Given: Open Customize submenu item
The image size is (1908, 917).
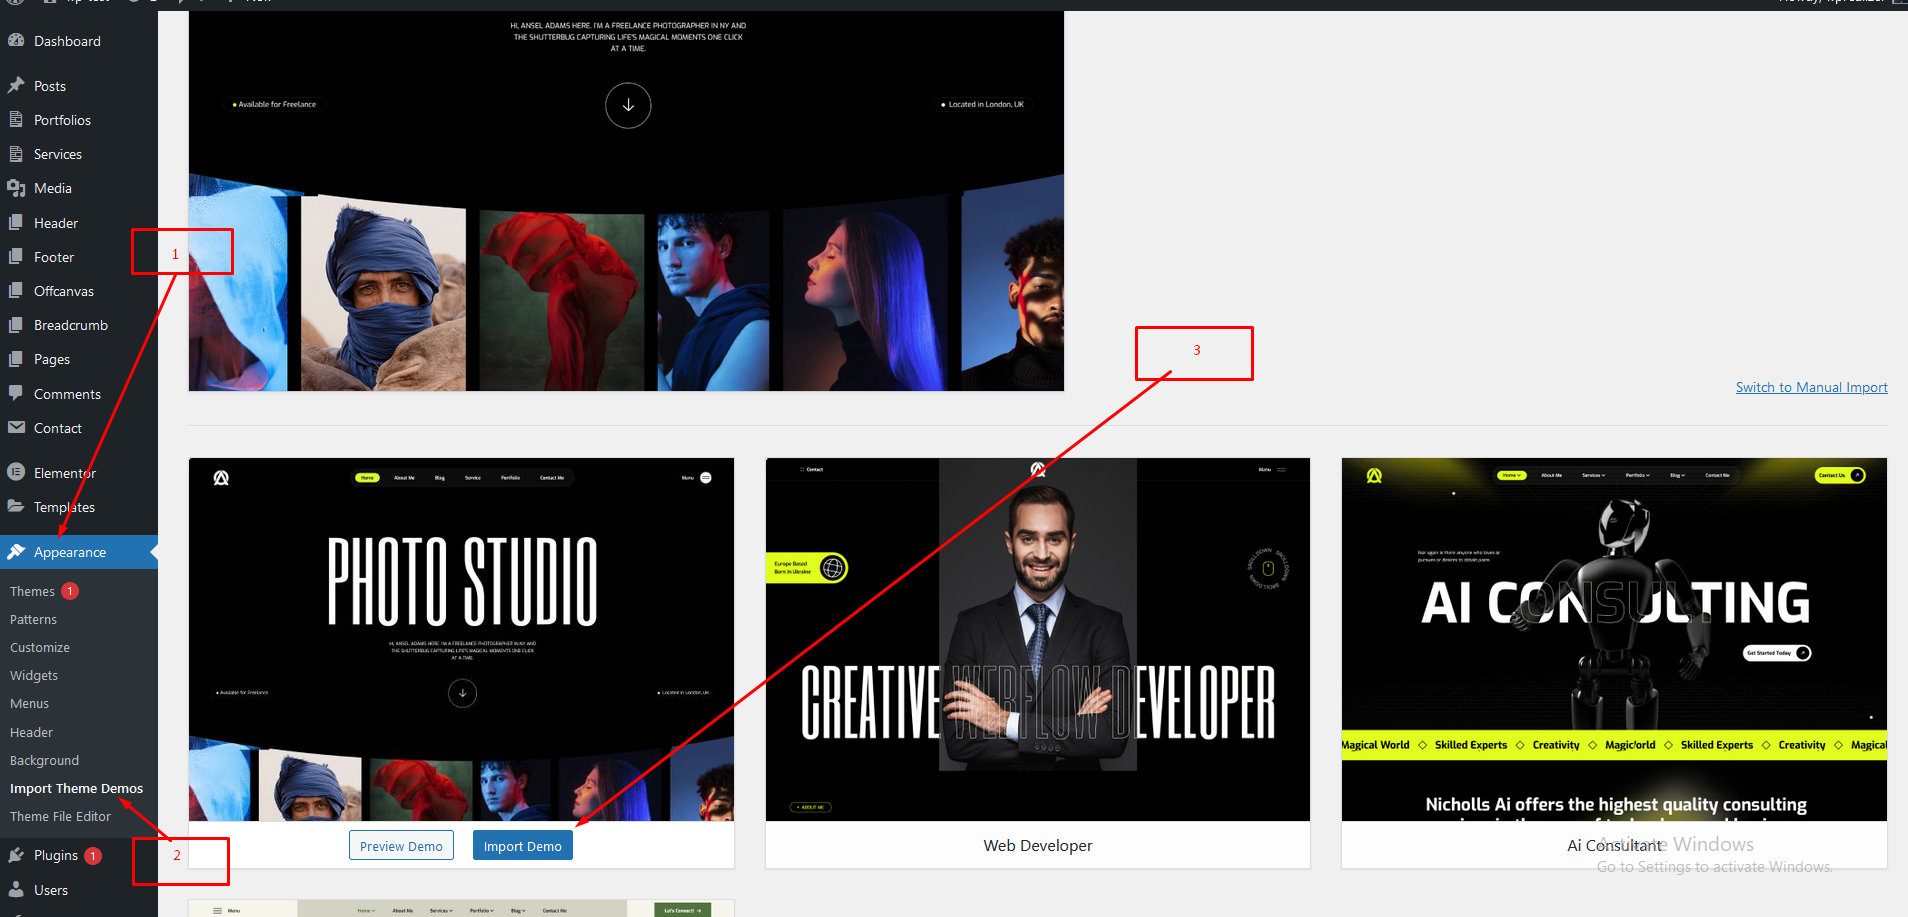Looking at the screenshot, I should pyautogui.click(x=40, y=647).
